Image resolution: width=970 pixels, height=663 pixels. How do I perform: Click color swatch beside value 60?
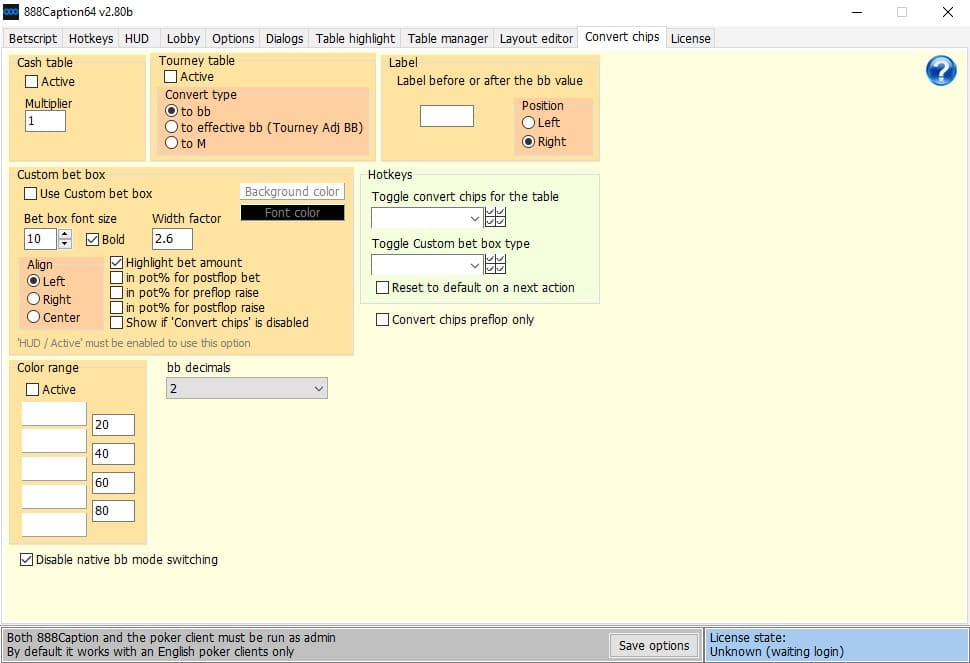tap(54, 469)
